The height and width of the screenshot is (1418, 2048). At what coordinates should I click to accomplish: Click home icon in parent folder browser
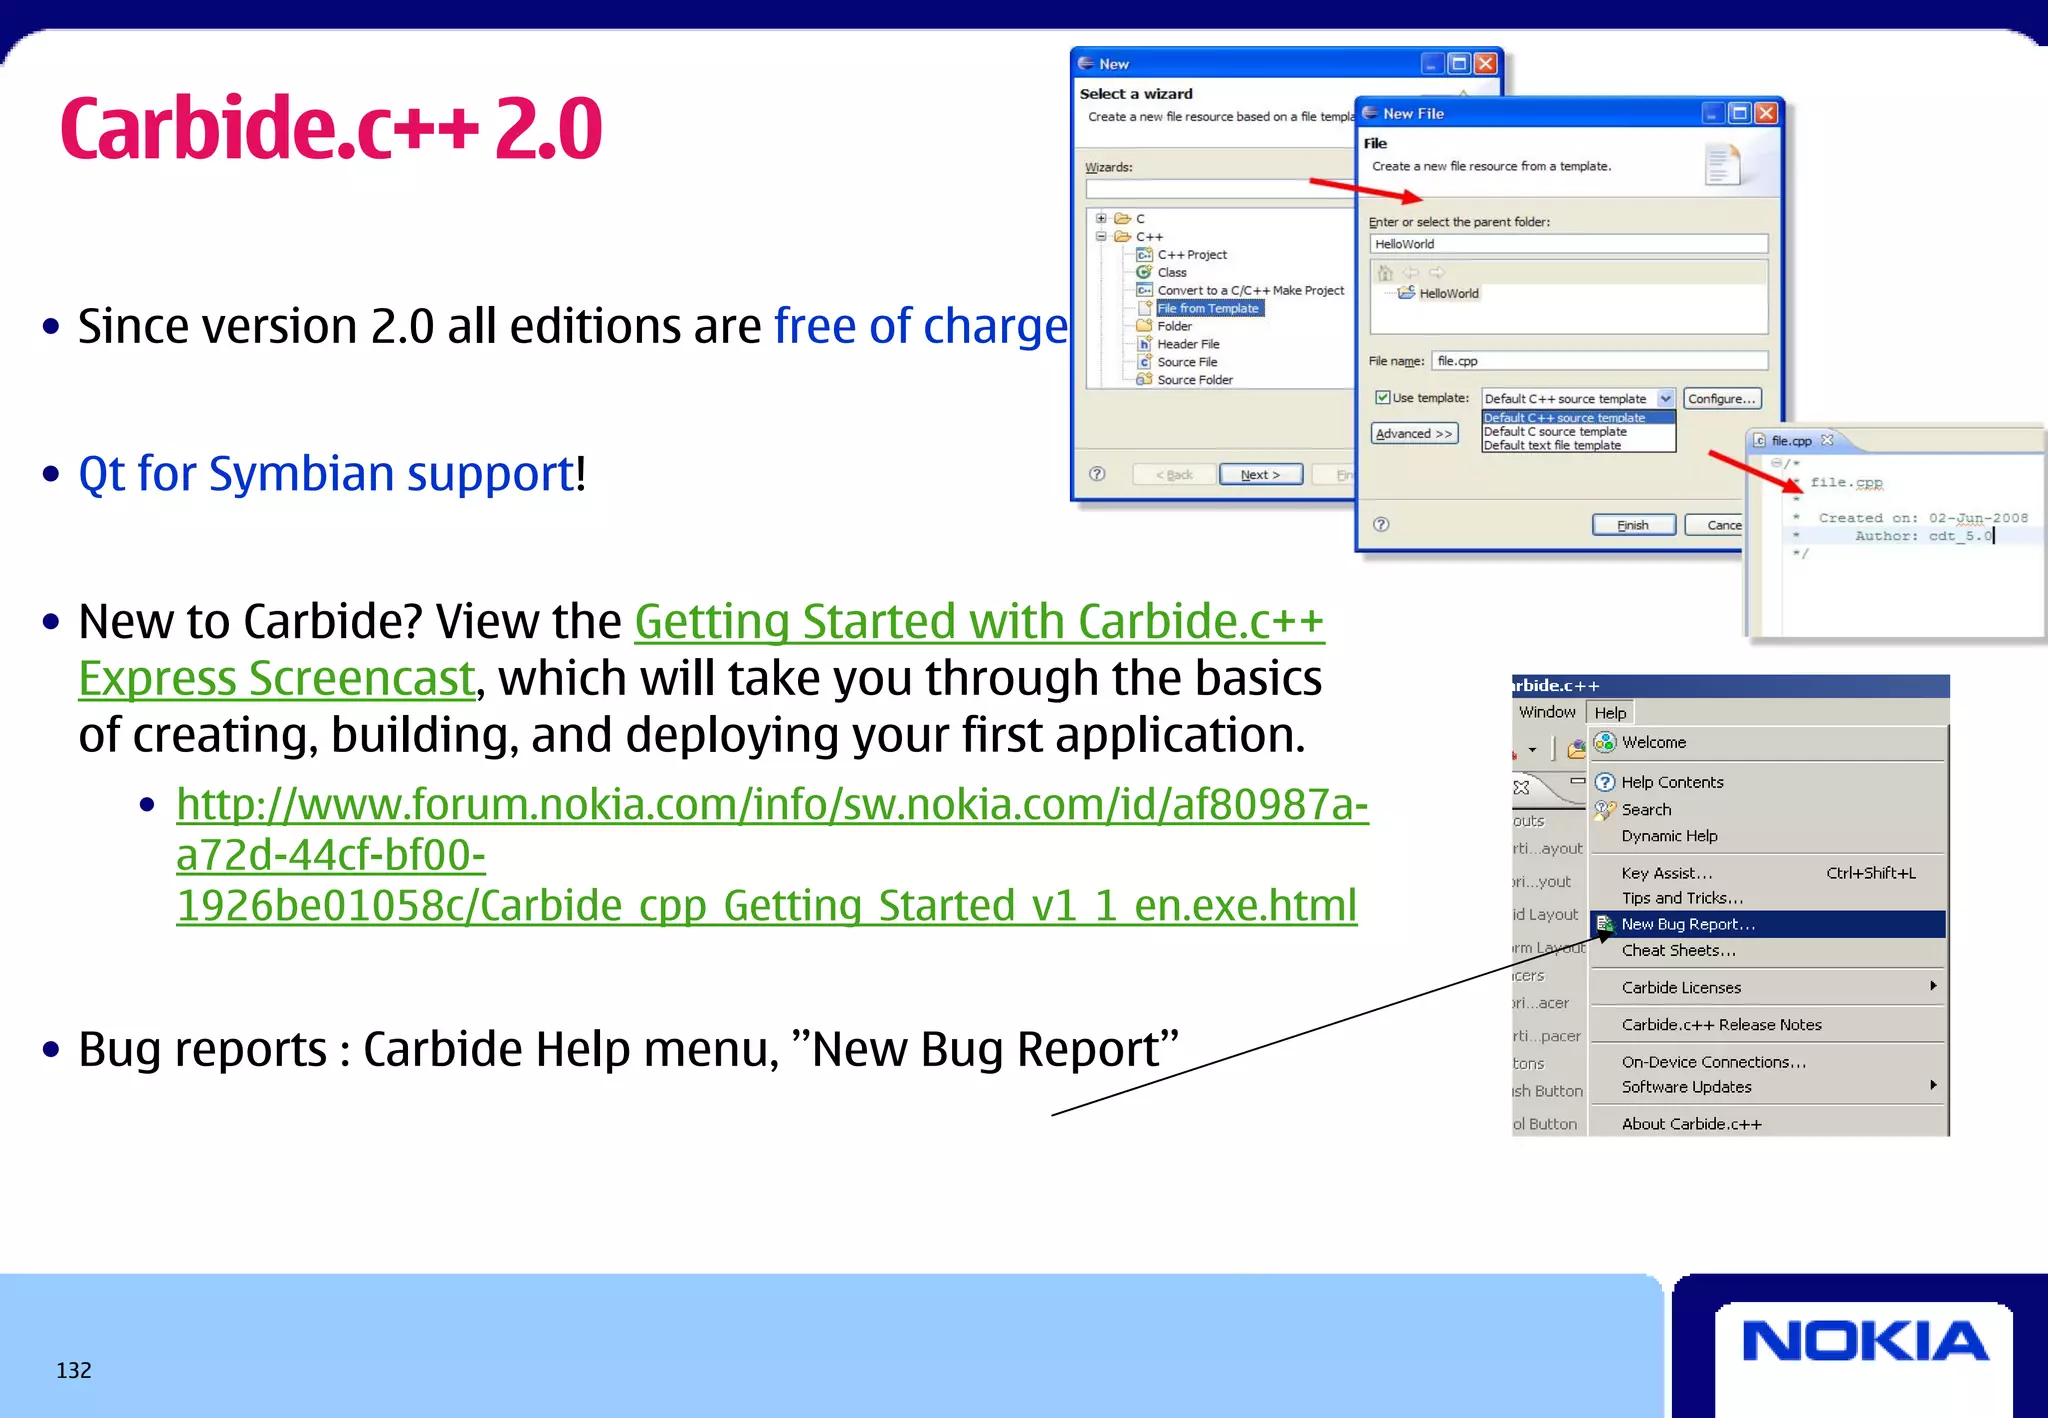pos(1385,273)
